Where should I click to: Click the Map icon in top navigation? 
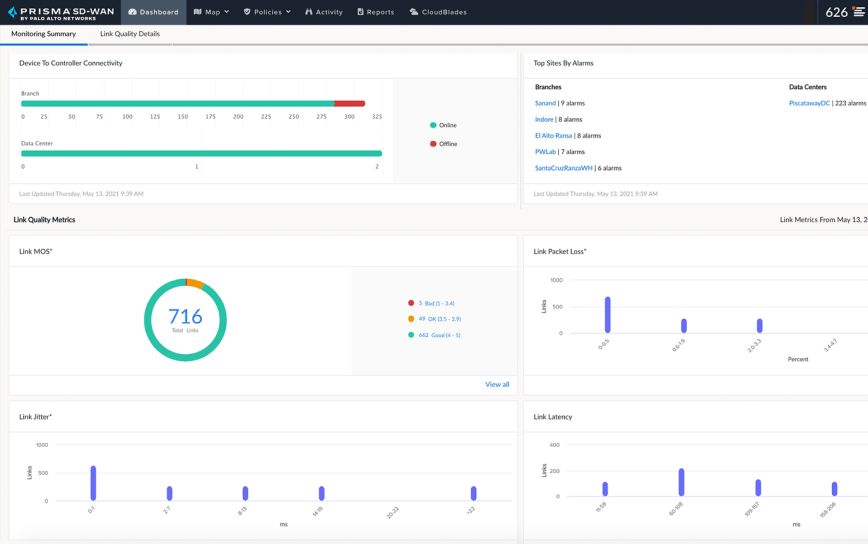pos(198,12)
